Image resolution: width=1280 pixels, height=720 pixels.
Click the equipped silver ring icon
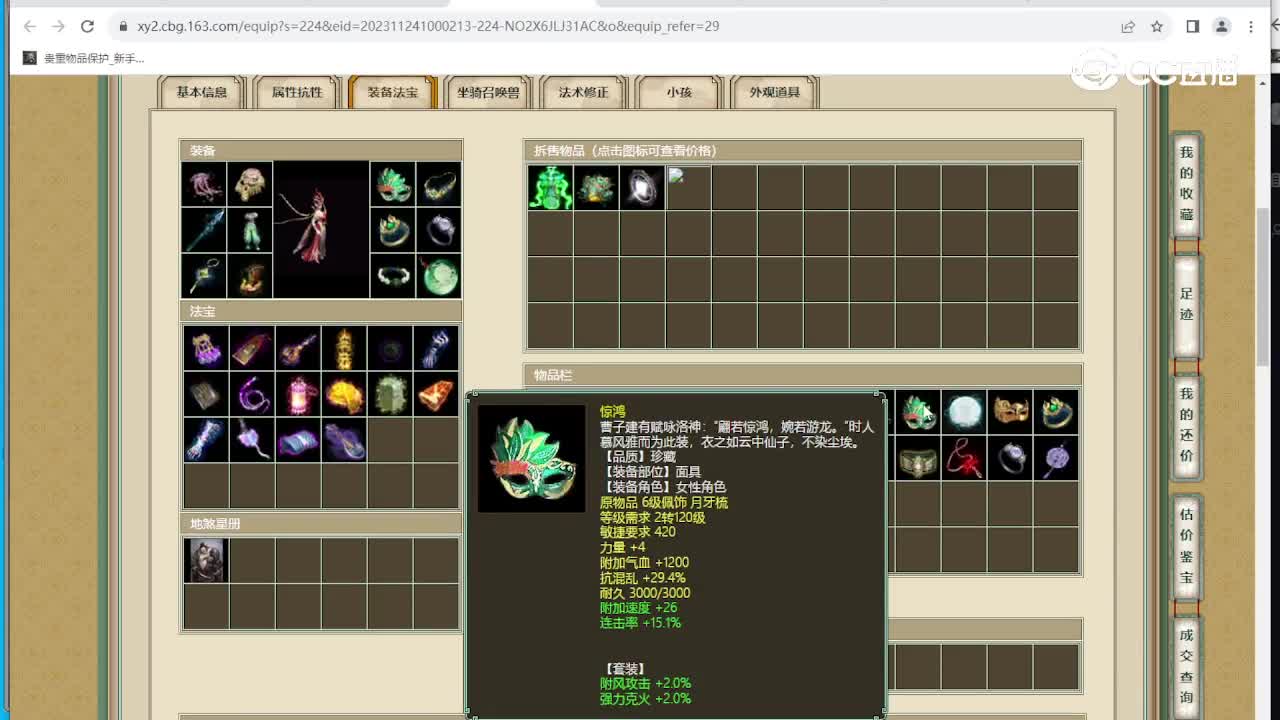click(439, 230)
